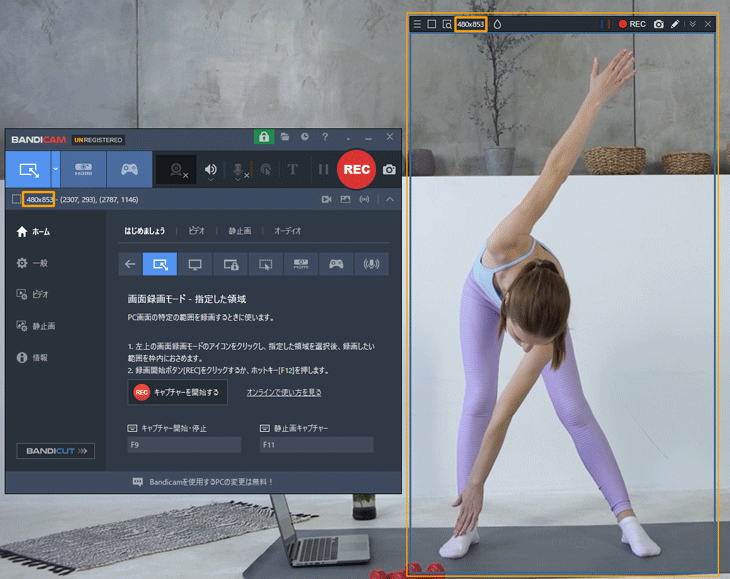The image size is (730, 579).
Task: Open the output folder icon in title bar
Action: tap(285, 137)
